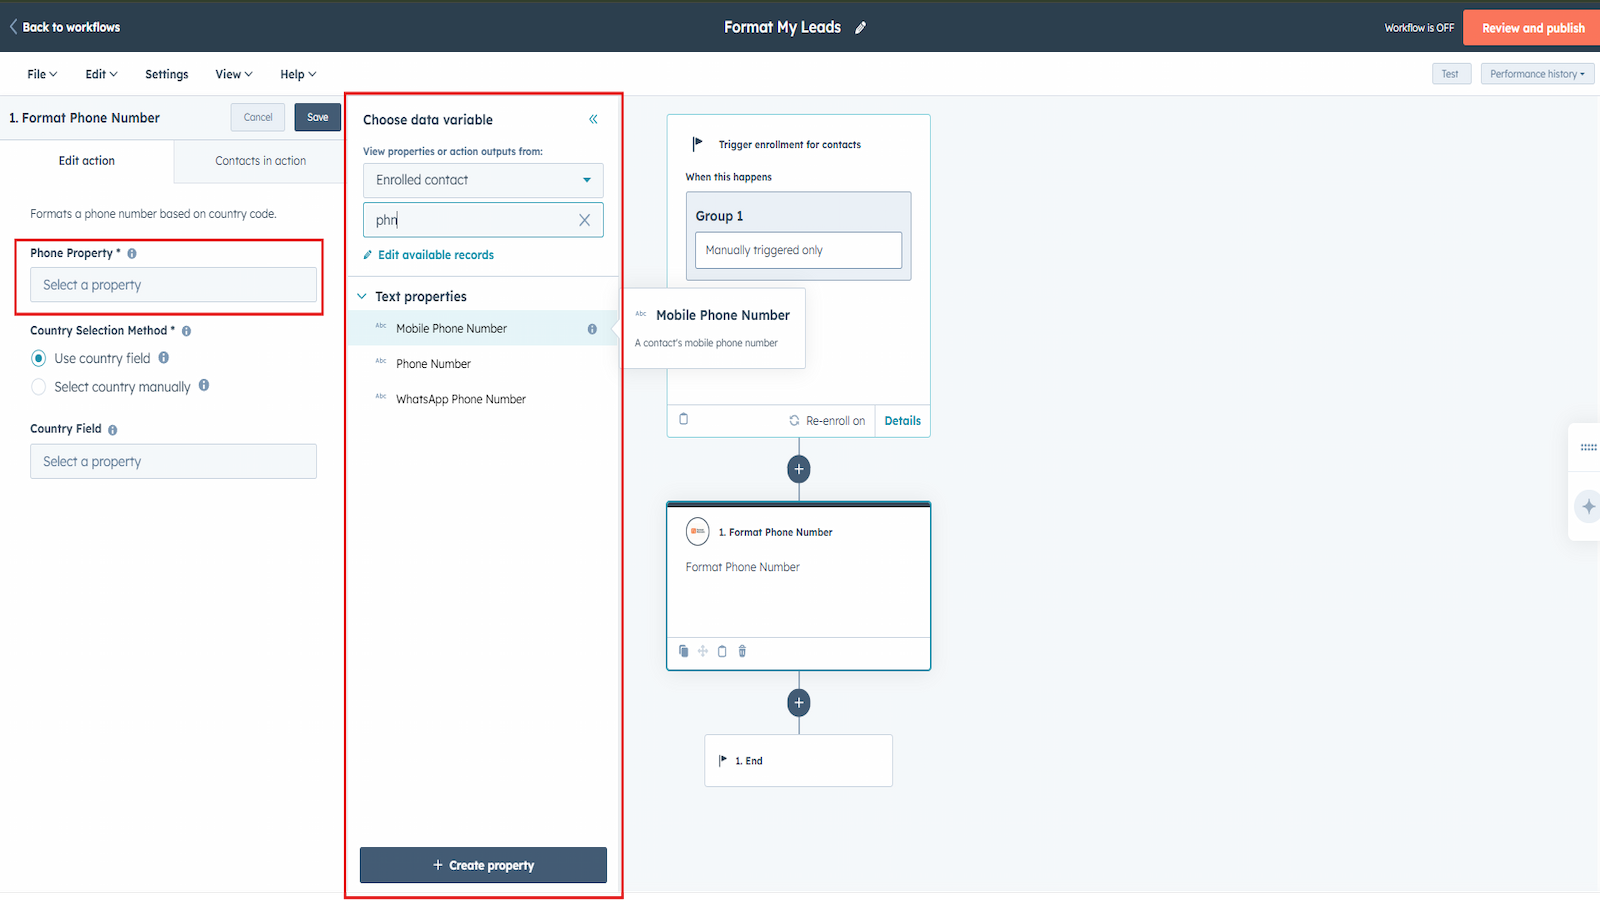The width and height of the screenshot is (1600, 900).
Task: Open the File menu
Action: 42,74
